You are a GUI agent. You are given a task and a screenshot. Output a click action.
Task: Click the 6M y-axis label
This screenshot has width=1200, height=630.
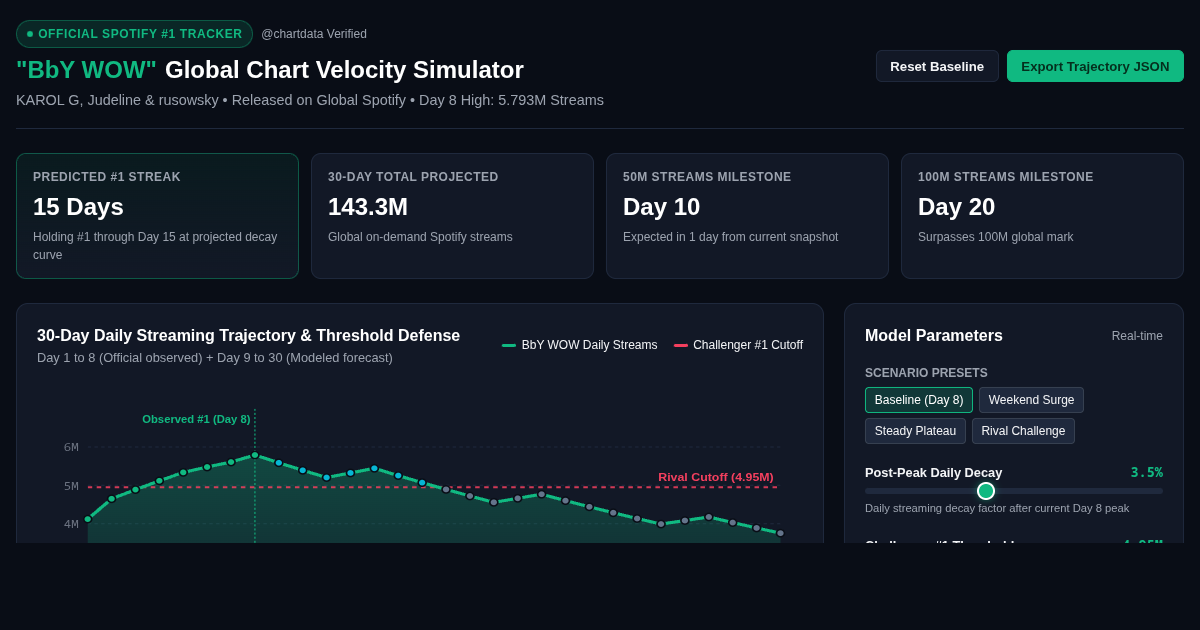click(71, 447)
